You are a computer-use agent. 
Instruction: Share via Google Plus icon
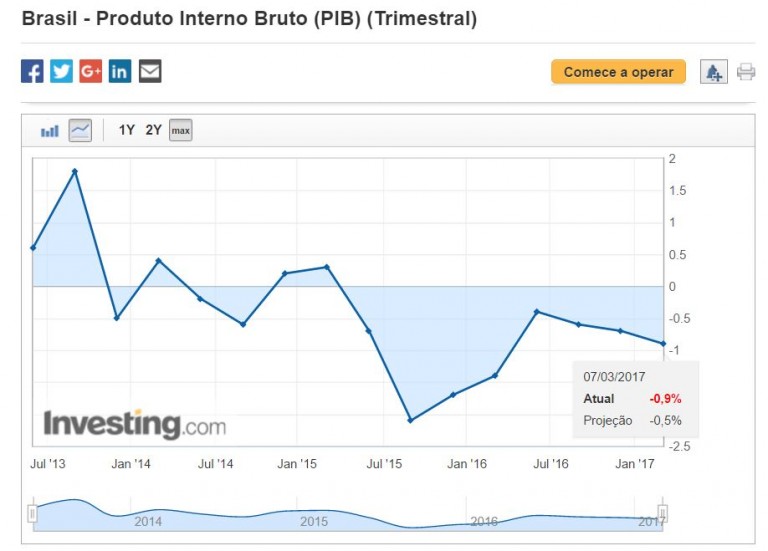pos(91,71)
